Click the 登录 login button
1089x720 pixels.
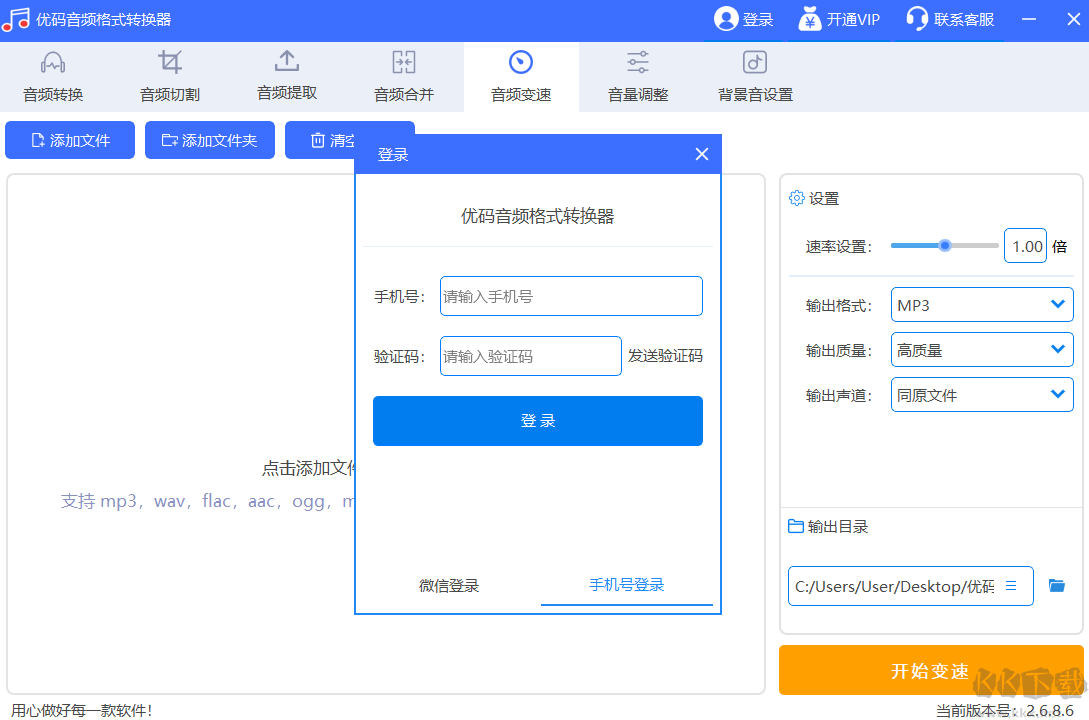pyautogui.click(x=537, y=421)
